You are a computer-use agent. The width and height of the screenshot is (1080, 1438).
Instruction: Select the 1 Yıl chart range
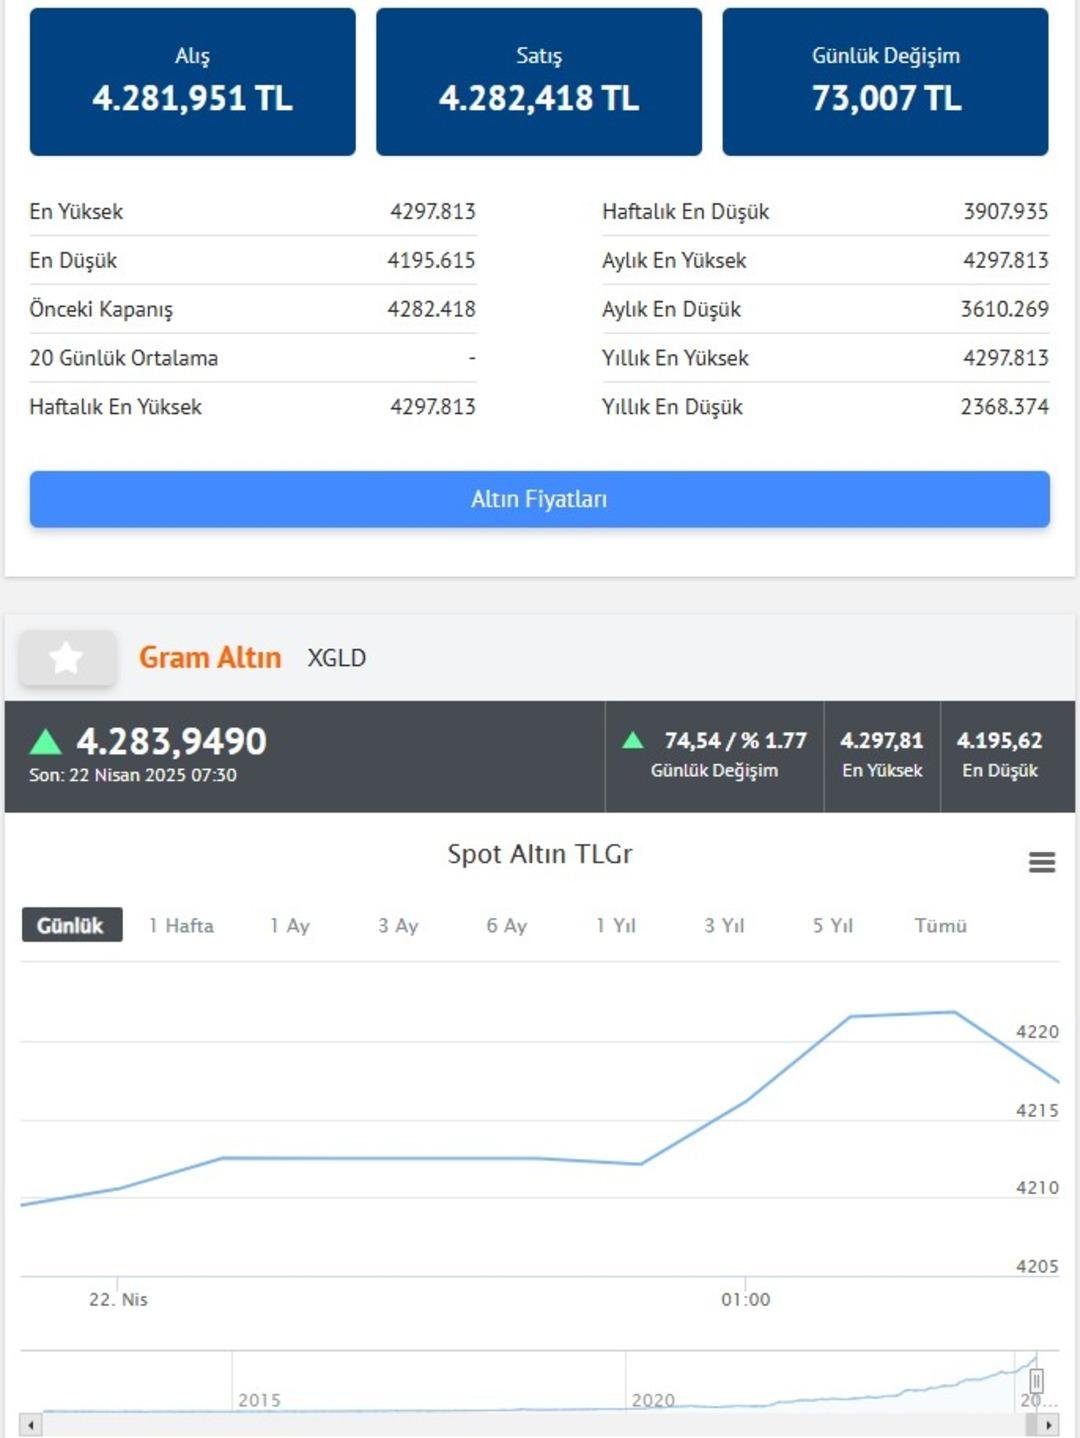coord(615,925)
